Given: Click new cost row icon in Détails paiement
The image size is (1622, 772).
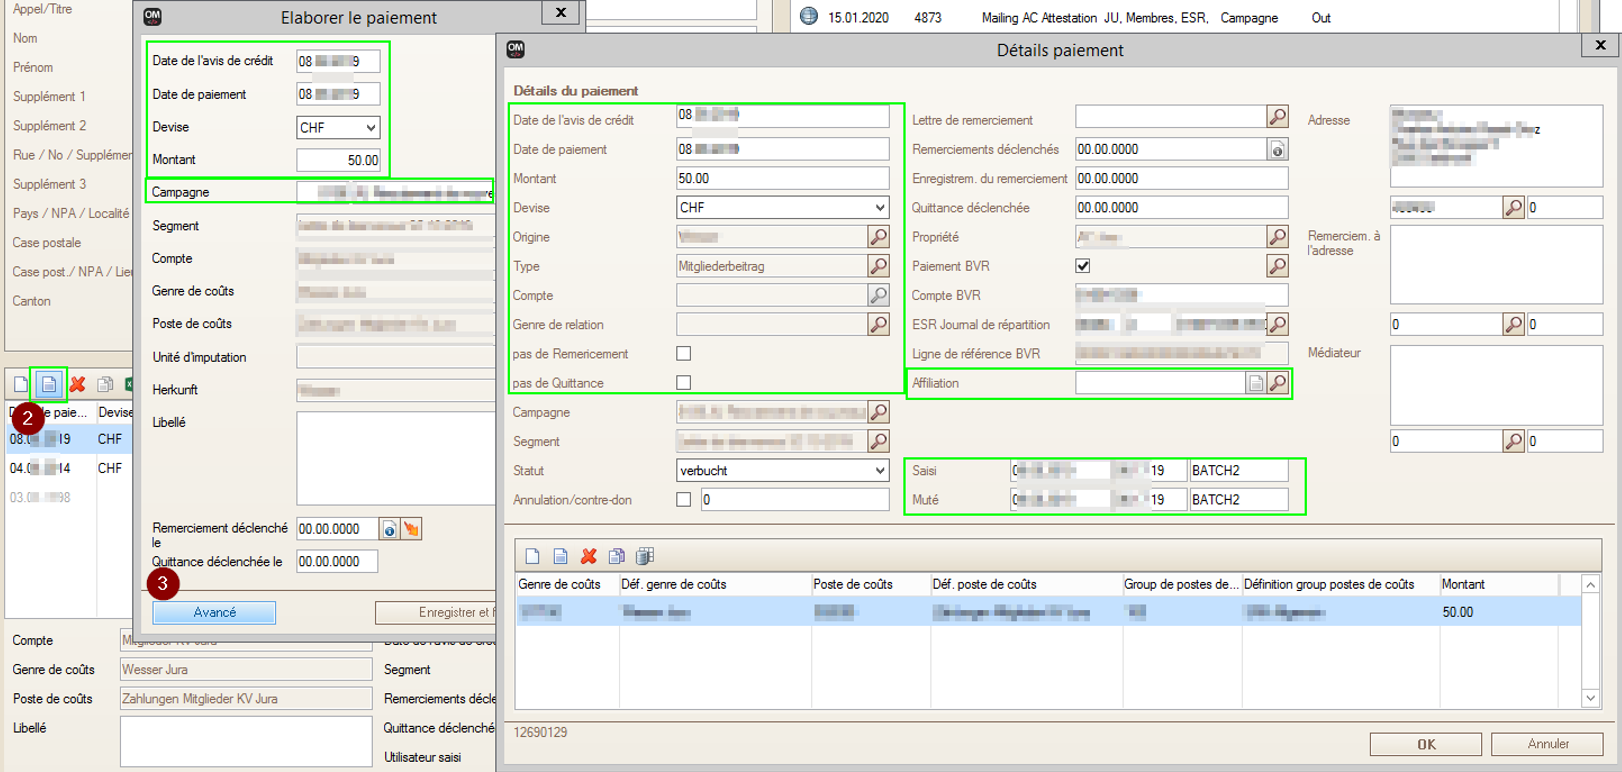Looking at the screenshot, I should [x=532, y=556].
